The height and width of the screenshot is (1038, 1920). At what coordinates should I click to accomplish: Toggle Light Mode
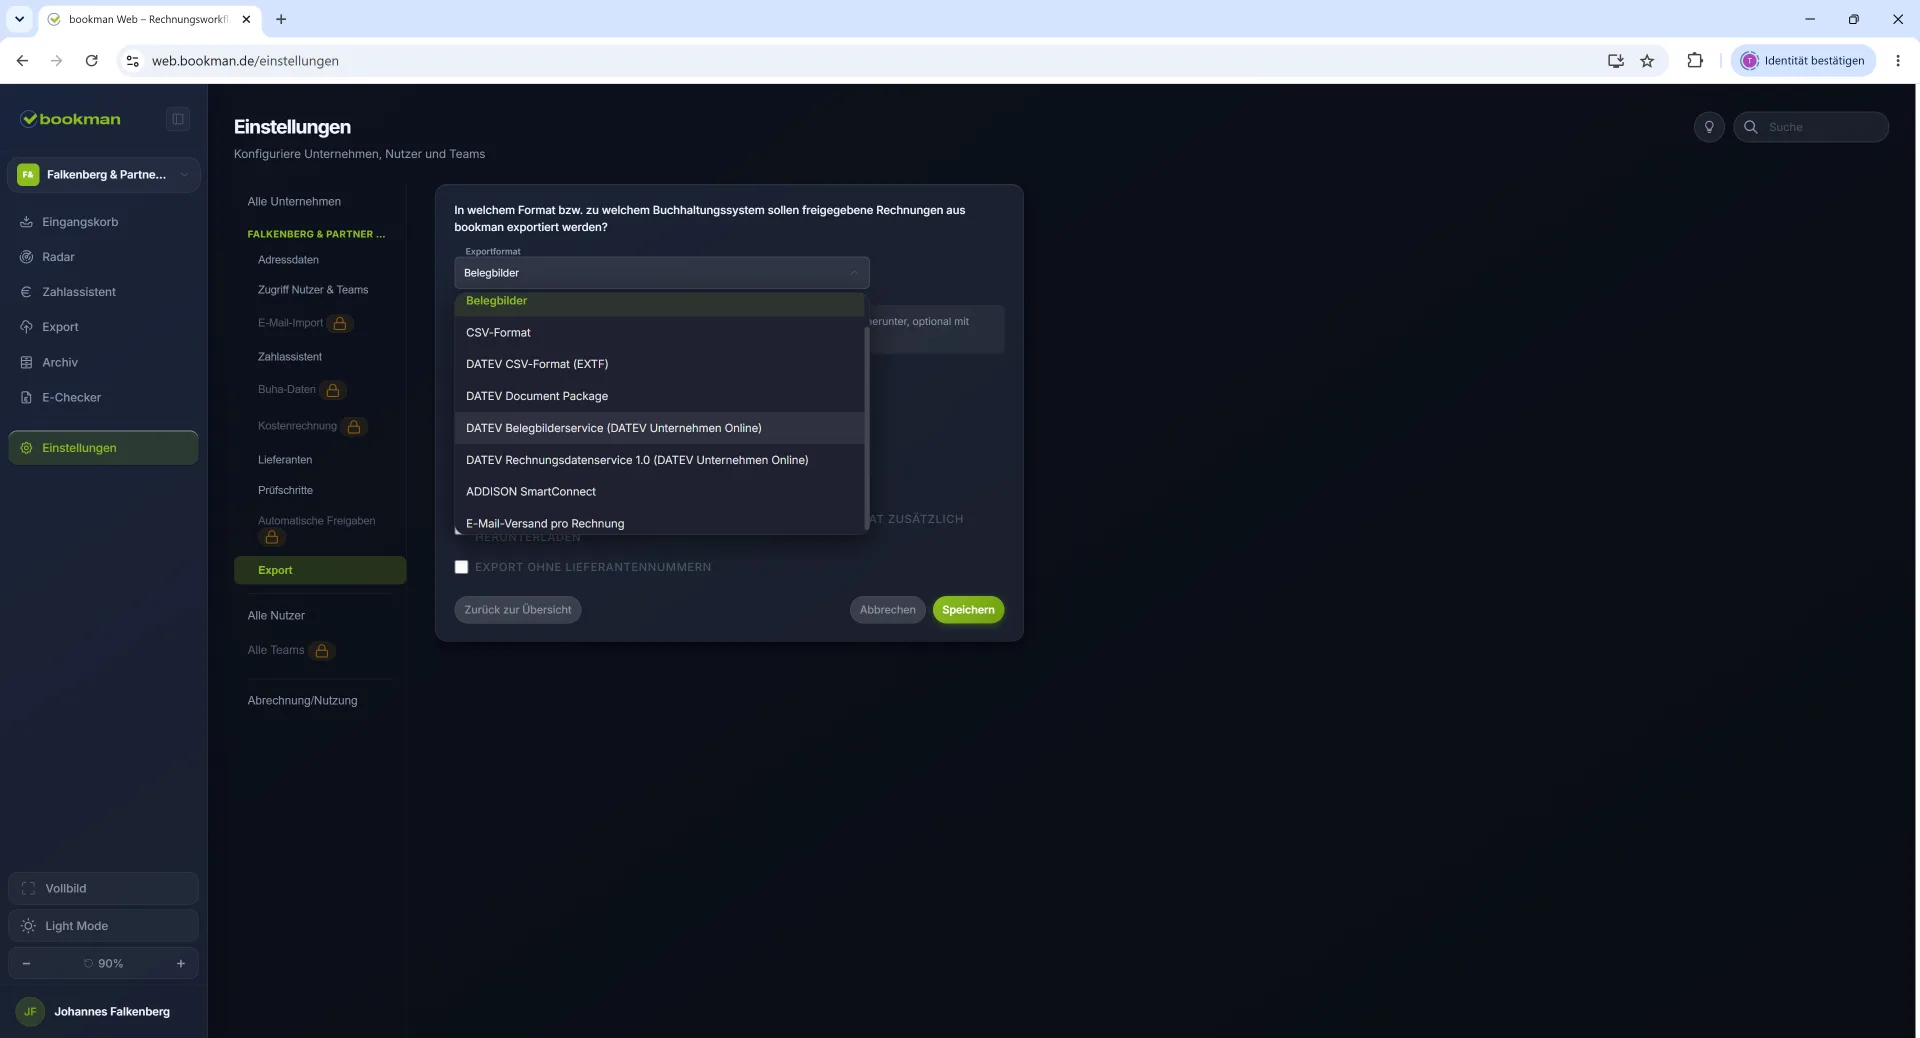[x=103, y=926]
